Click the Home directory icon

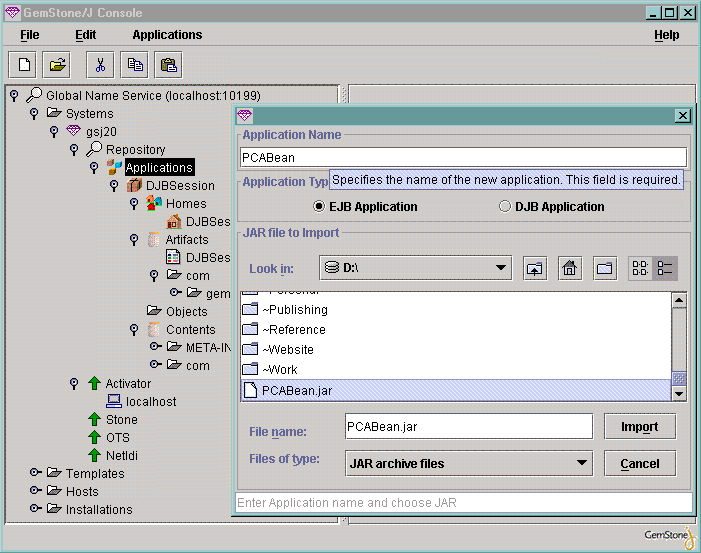pyautogui.click(x=570, y=269)
